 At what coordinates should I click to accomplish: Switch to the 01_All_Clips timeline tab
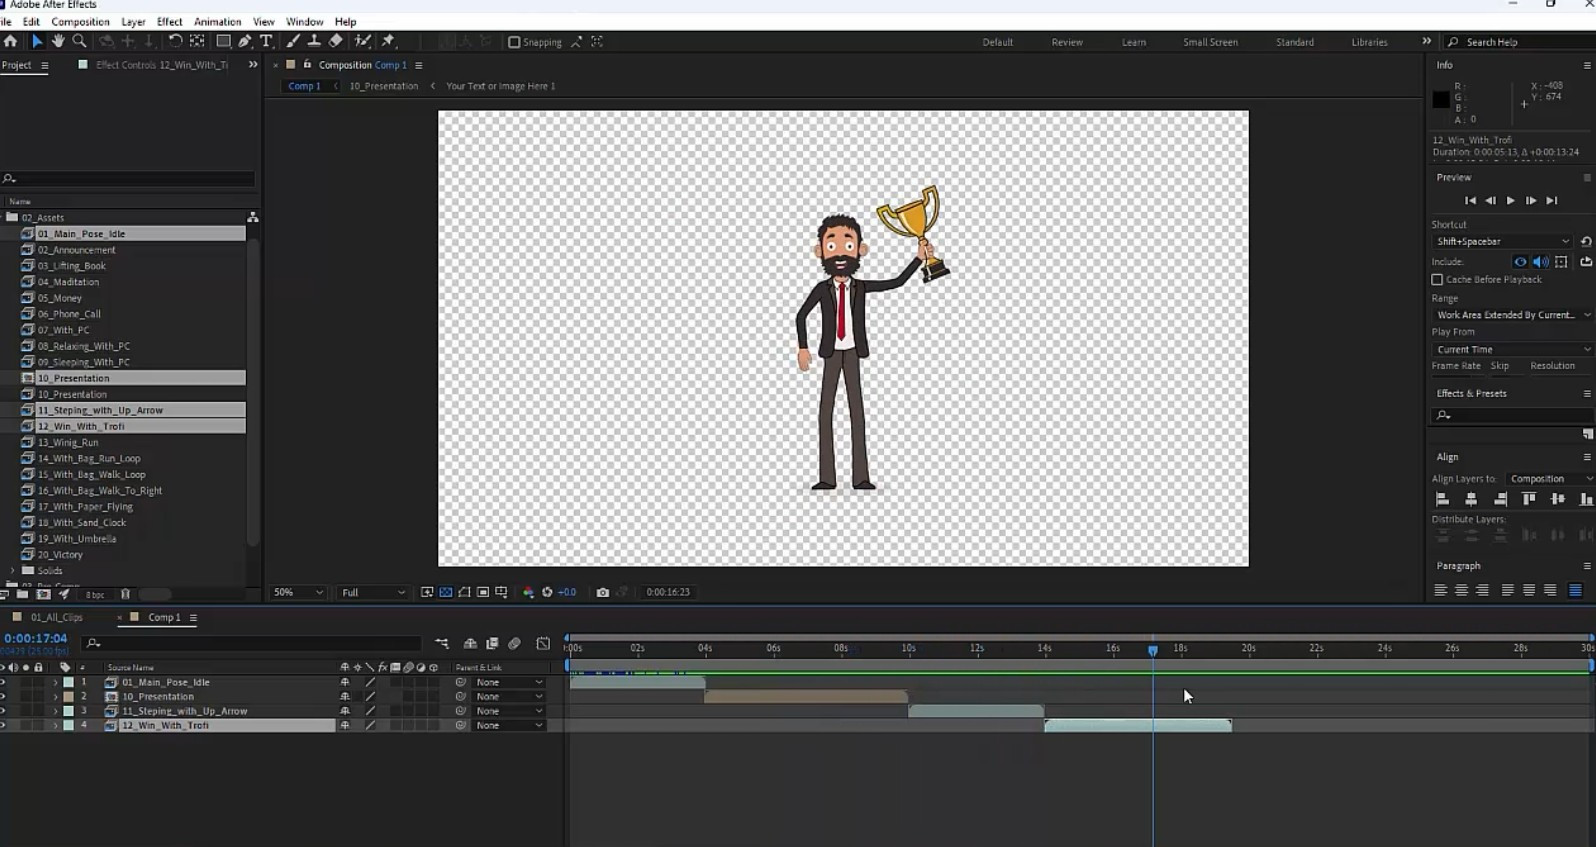(x=56, y=617)
